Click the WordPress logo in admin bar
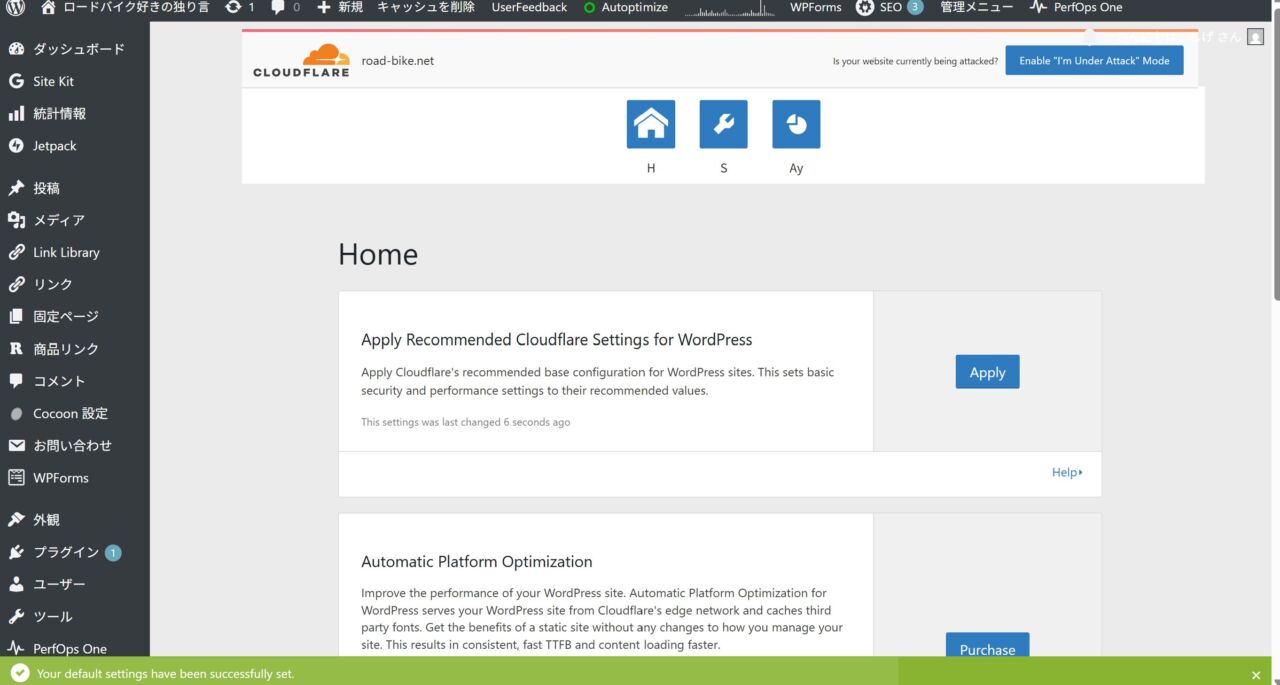 pyautogui.click(x=15, y=8)
